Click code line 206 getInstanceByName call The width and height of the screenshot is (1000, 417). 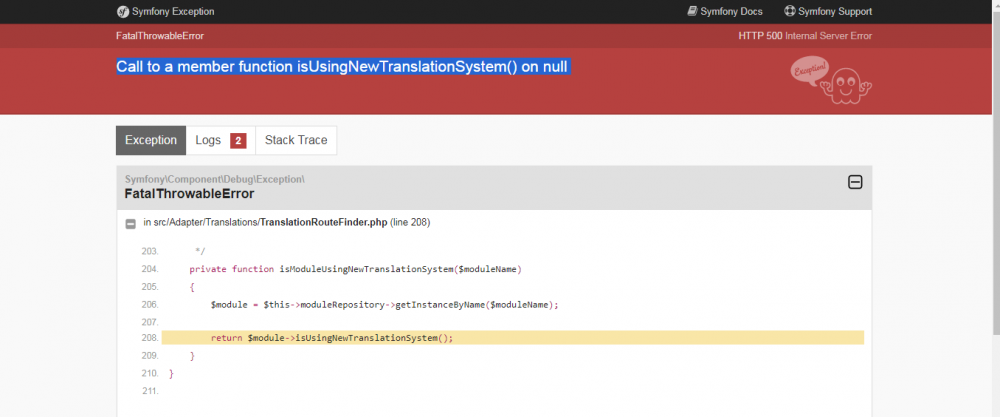(385, 305)
